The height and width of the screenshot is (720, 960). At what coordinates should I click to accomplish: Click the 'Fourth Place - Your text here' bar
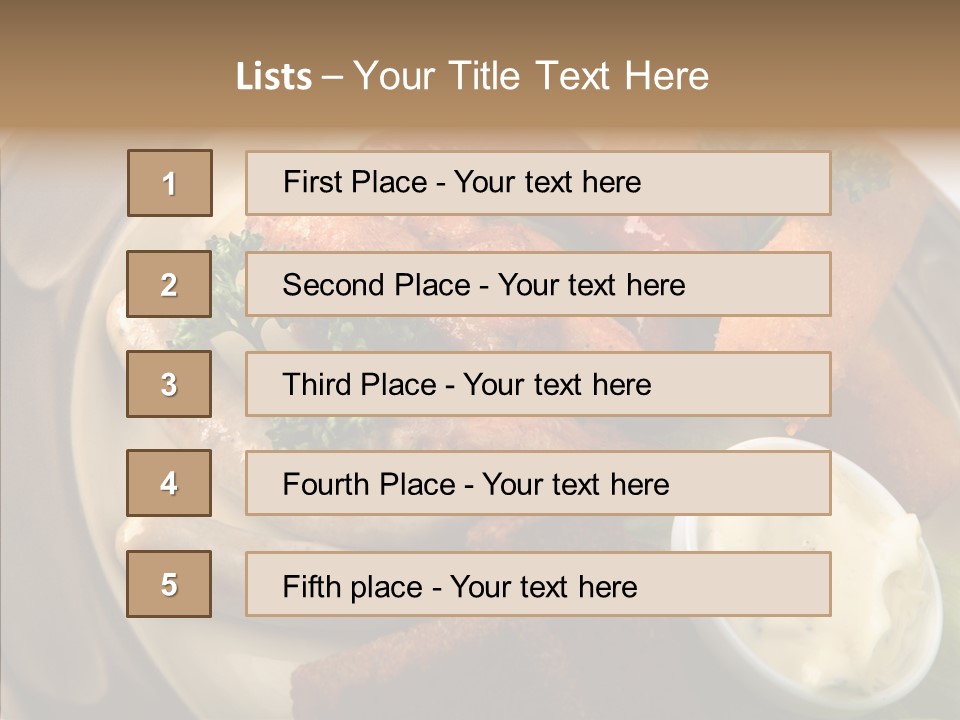click(x=538, y=483)
